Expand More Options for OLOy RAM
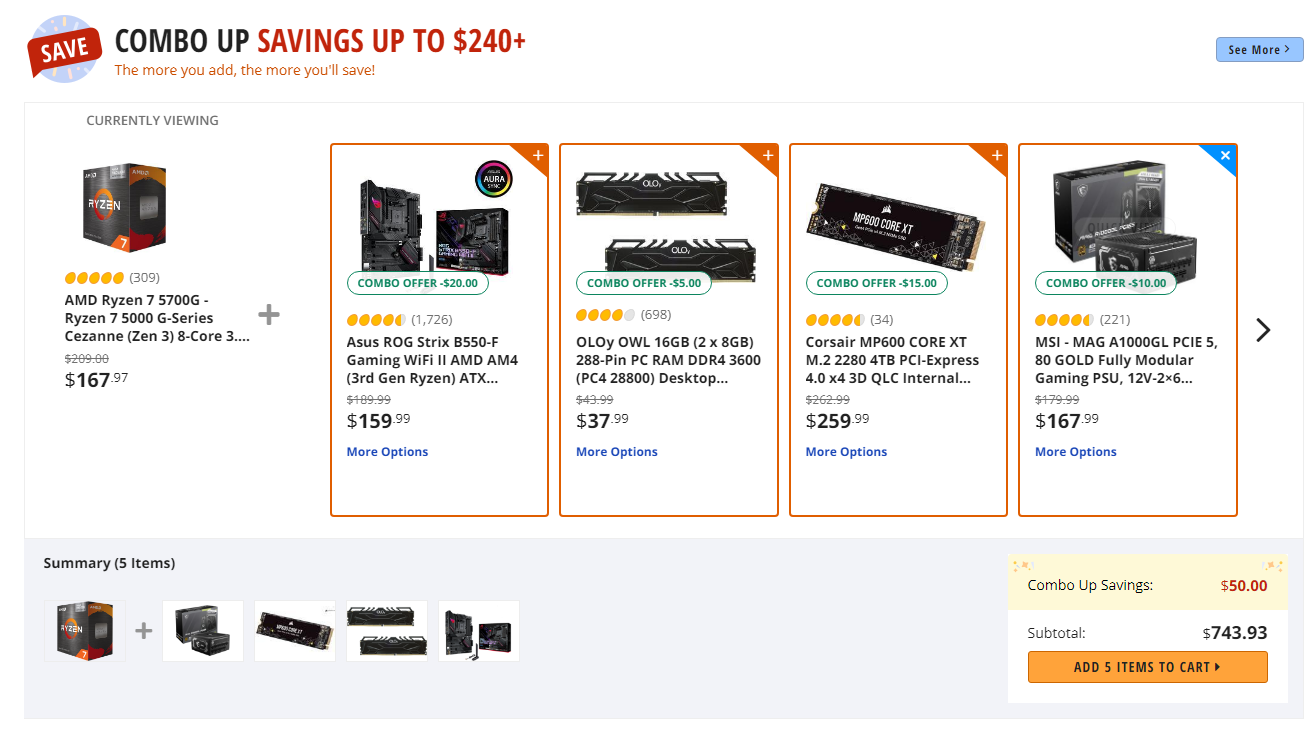This screenshot has width=1315, height=732. [x=616, y=452]
